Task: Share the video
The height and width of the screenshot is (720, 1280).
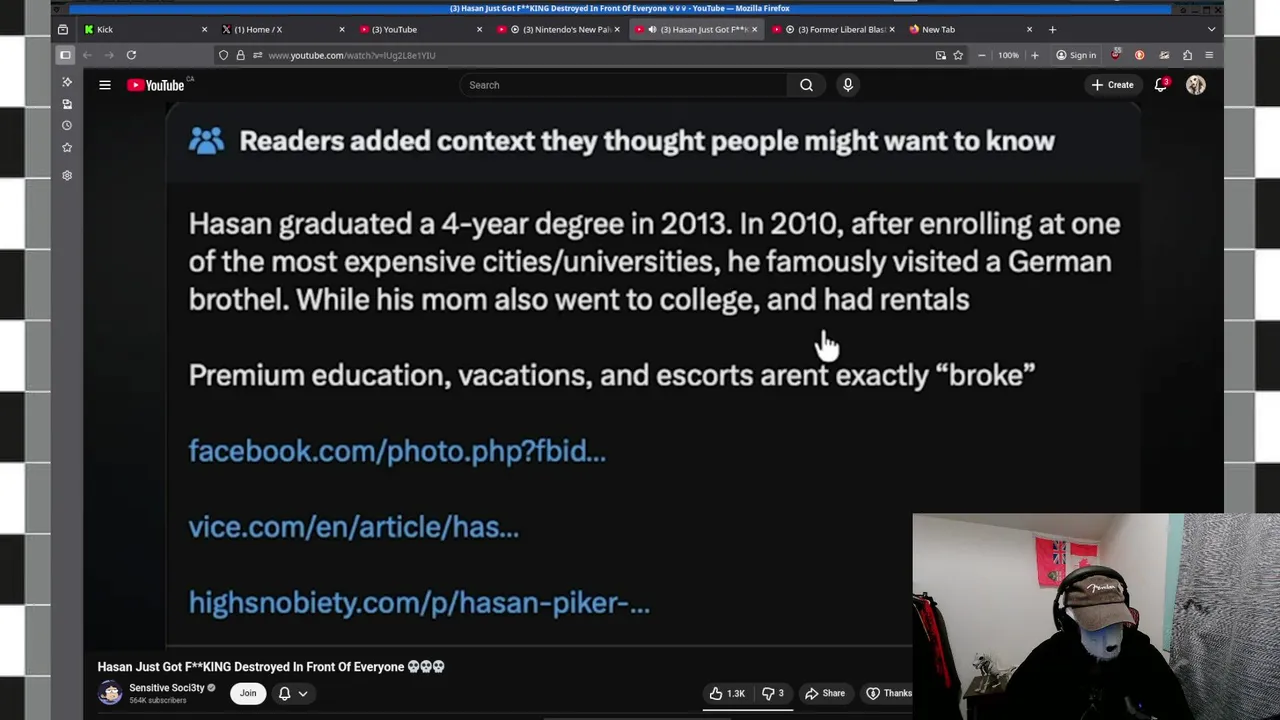Action: click(825, 693)
